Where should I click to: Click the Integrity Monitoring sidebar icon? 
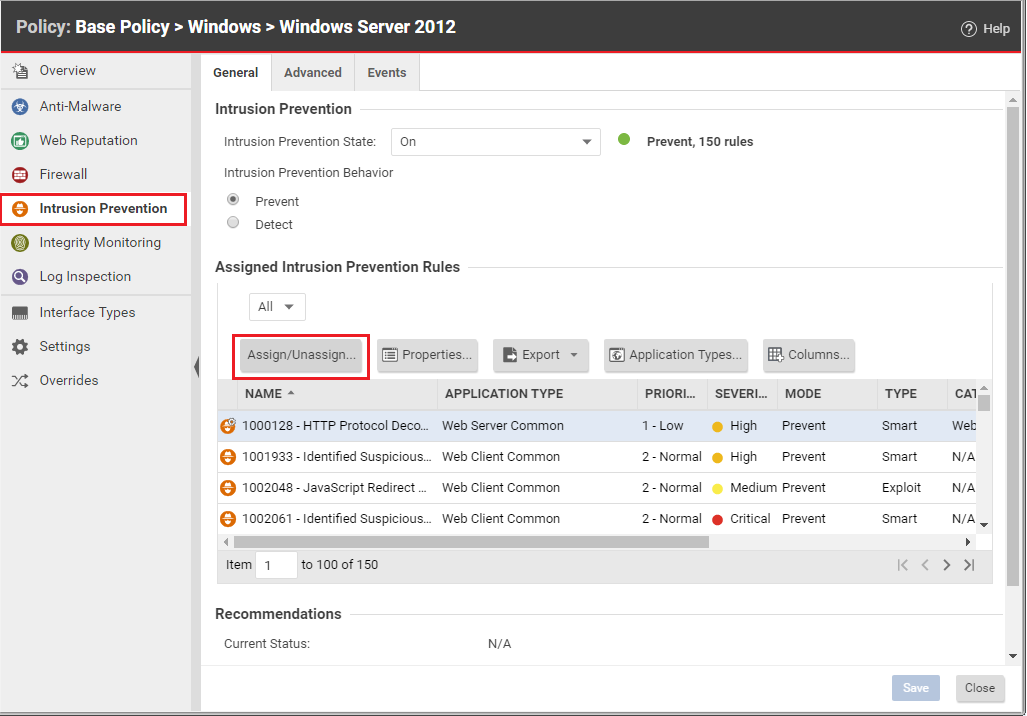point(20,243)
